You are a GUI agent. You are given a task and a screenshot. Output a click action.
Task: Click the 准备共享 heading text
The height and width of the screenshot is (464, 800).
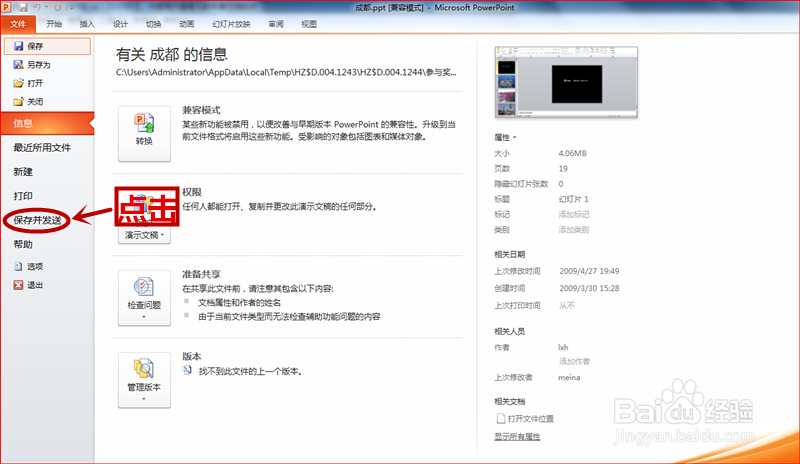pos(202,274)
